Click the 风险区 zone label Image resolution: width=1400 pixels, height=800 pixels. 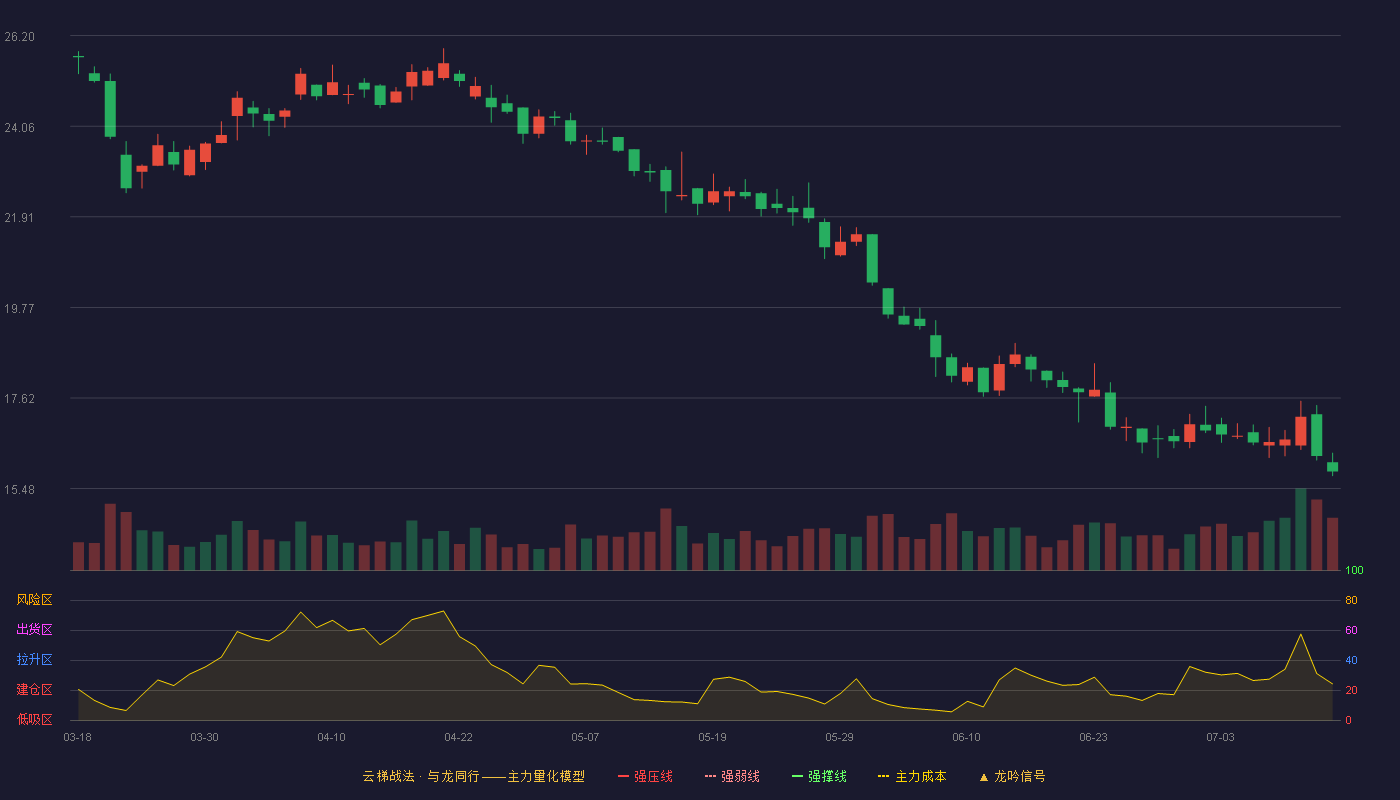(x=35, y=600)
